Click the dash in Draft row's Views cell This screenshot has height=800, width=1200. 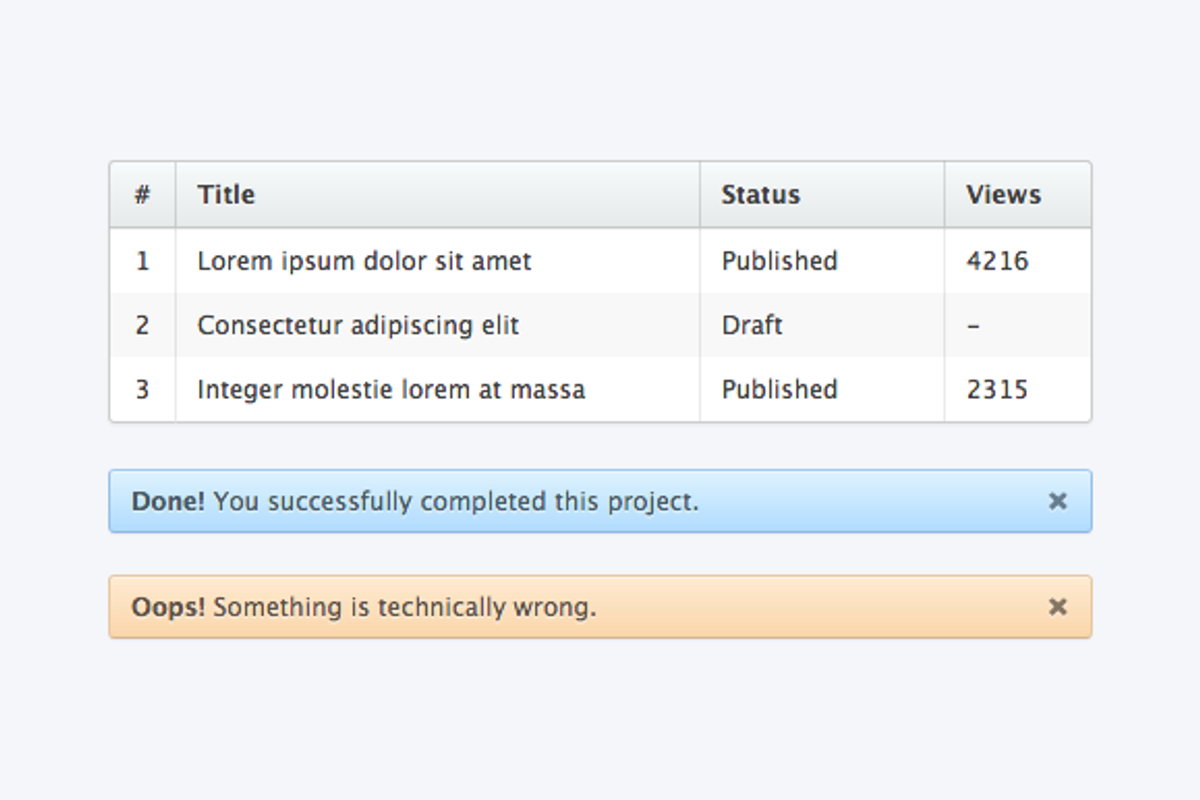(974, 326)
